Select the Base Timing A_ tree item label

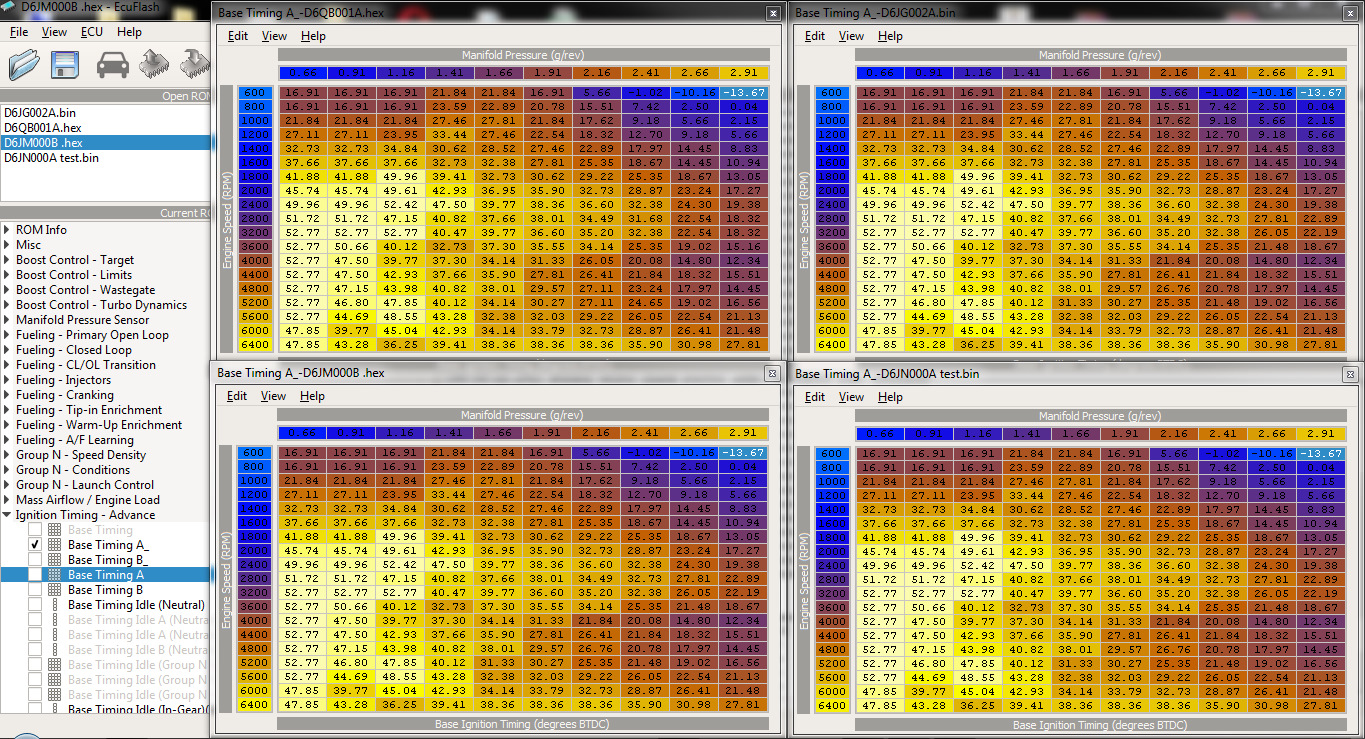coord(108,545)
